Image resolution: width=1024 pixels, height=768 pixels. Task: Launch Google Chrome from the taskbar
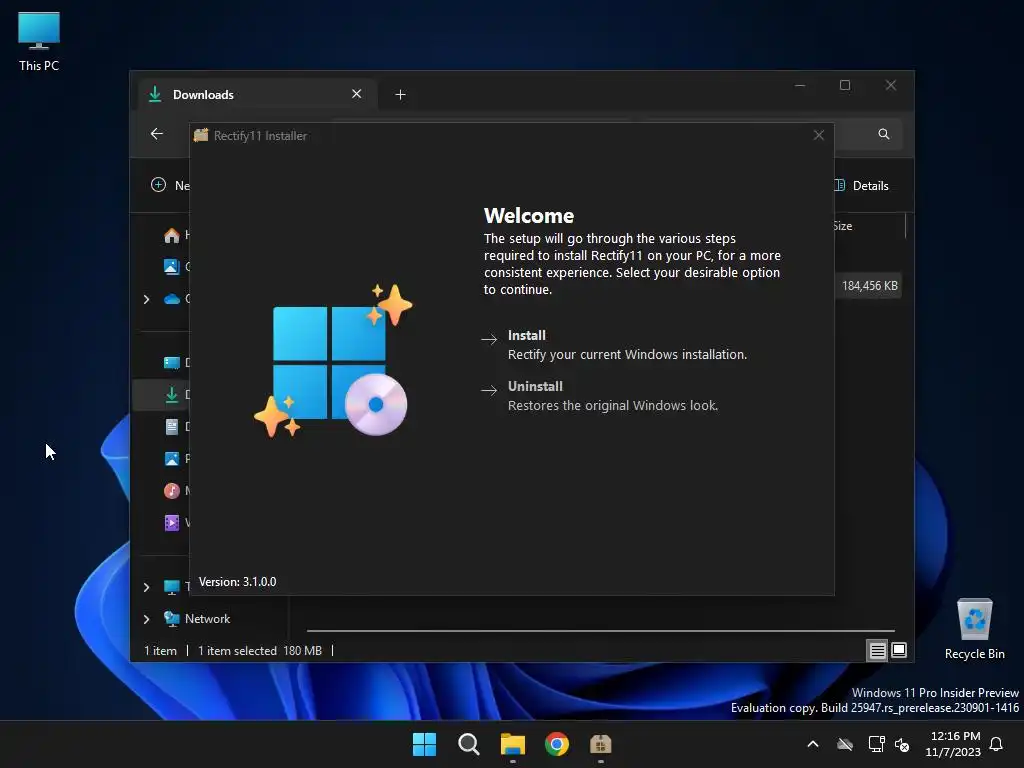[x=557, y=744]
